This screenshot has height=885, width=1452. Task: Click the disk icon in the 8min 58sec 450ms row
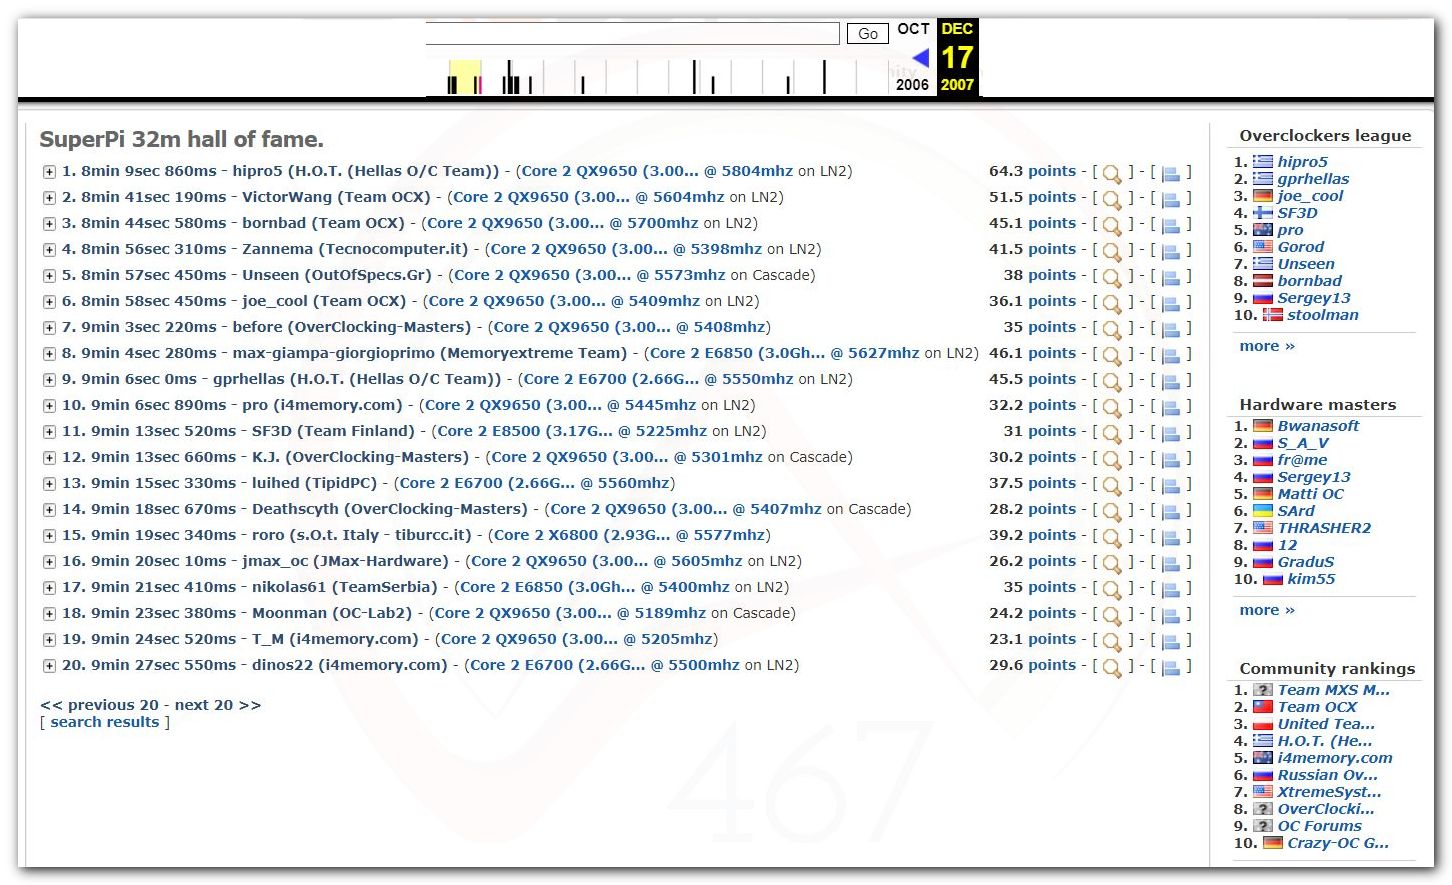1171,303
